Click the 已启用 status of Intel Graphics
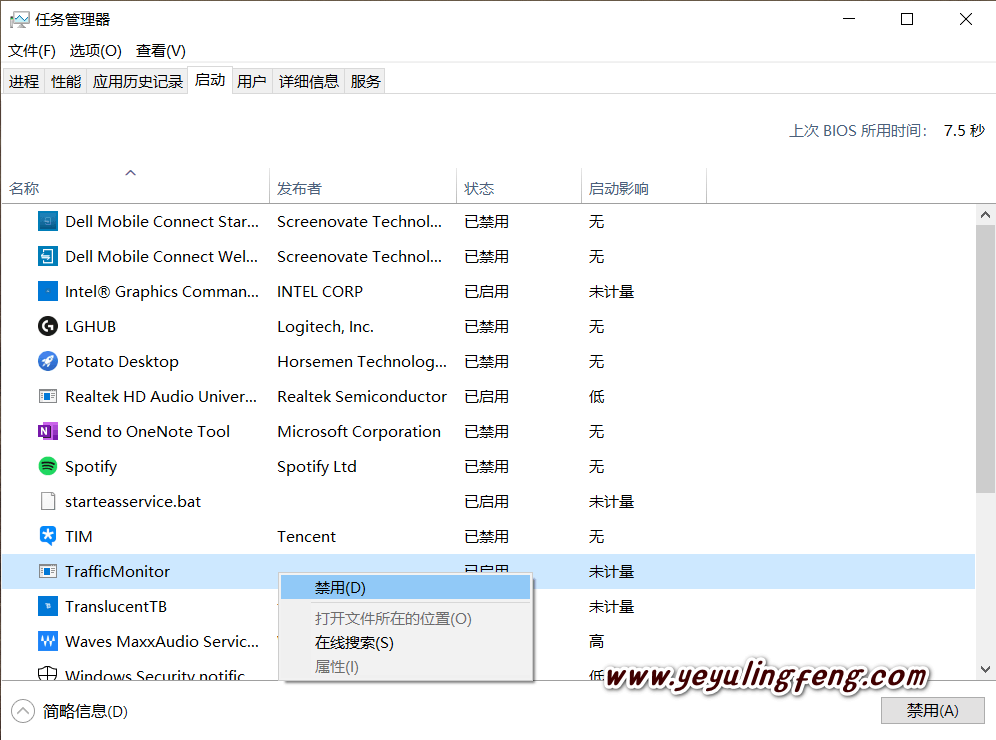This screenshot has width=996, height=740. click(x=487, y=292)
